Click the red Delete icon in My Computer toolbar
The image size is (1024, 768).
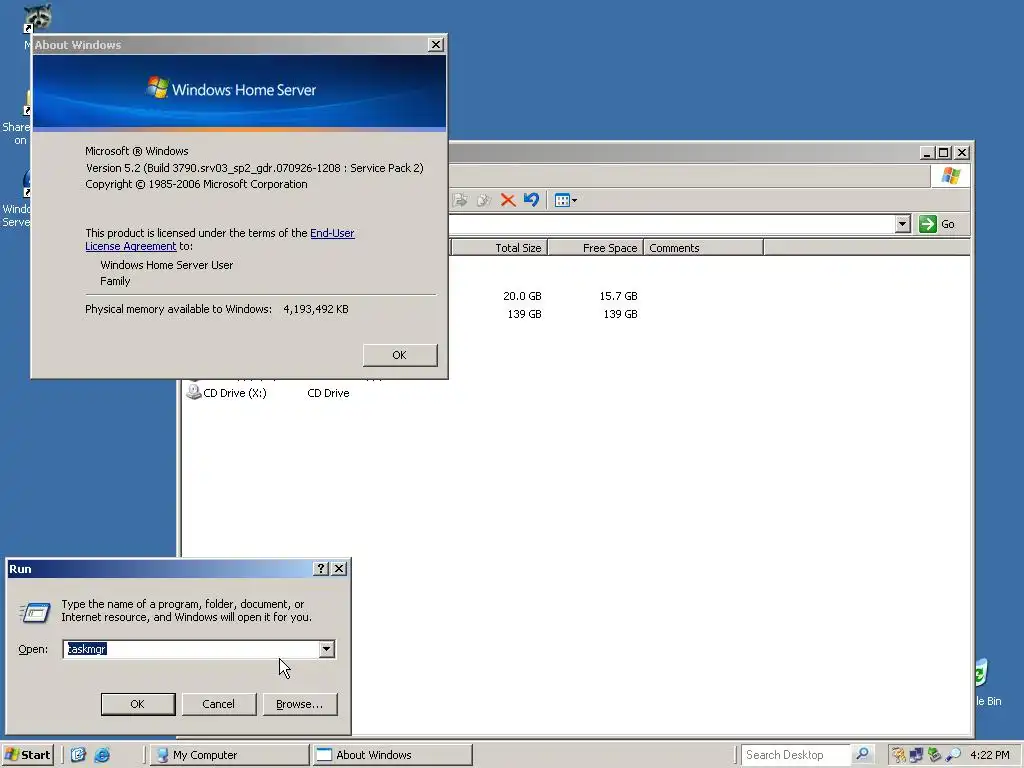507,200
